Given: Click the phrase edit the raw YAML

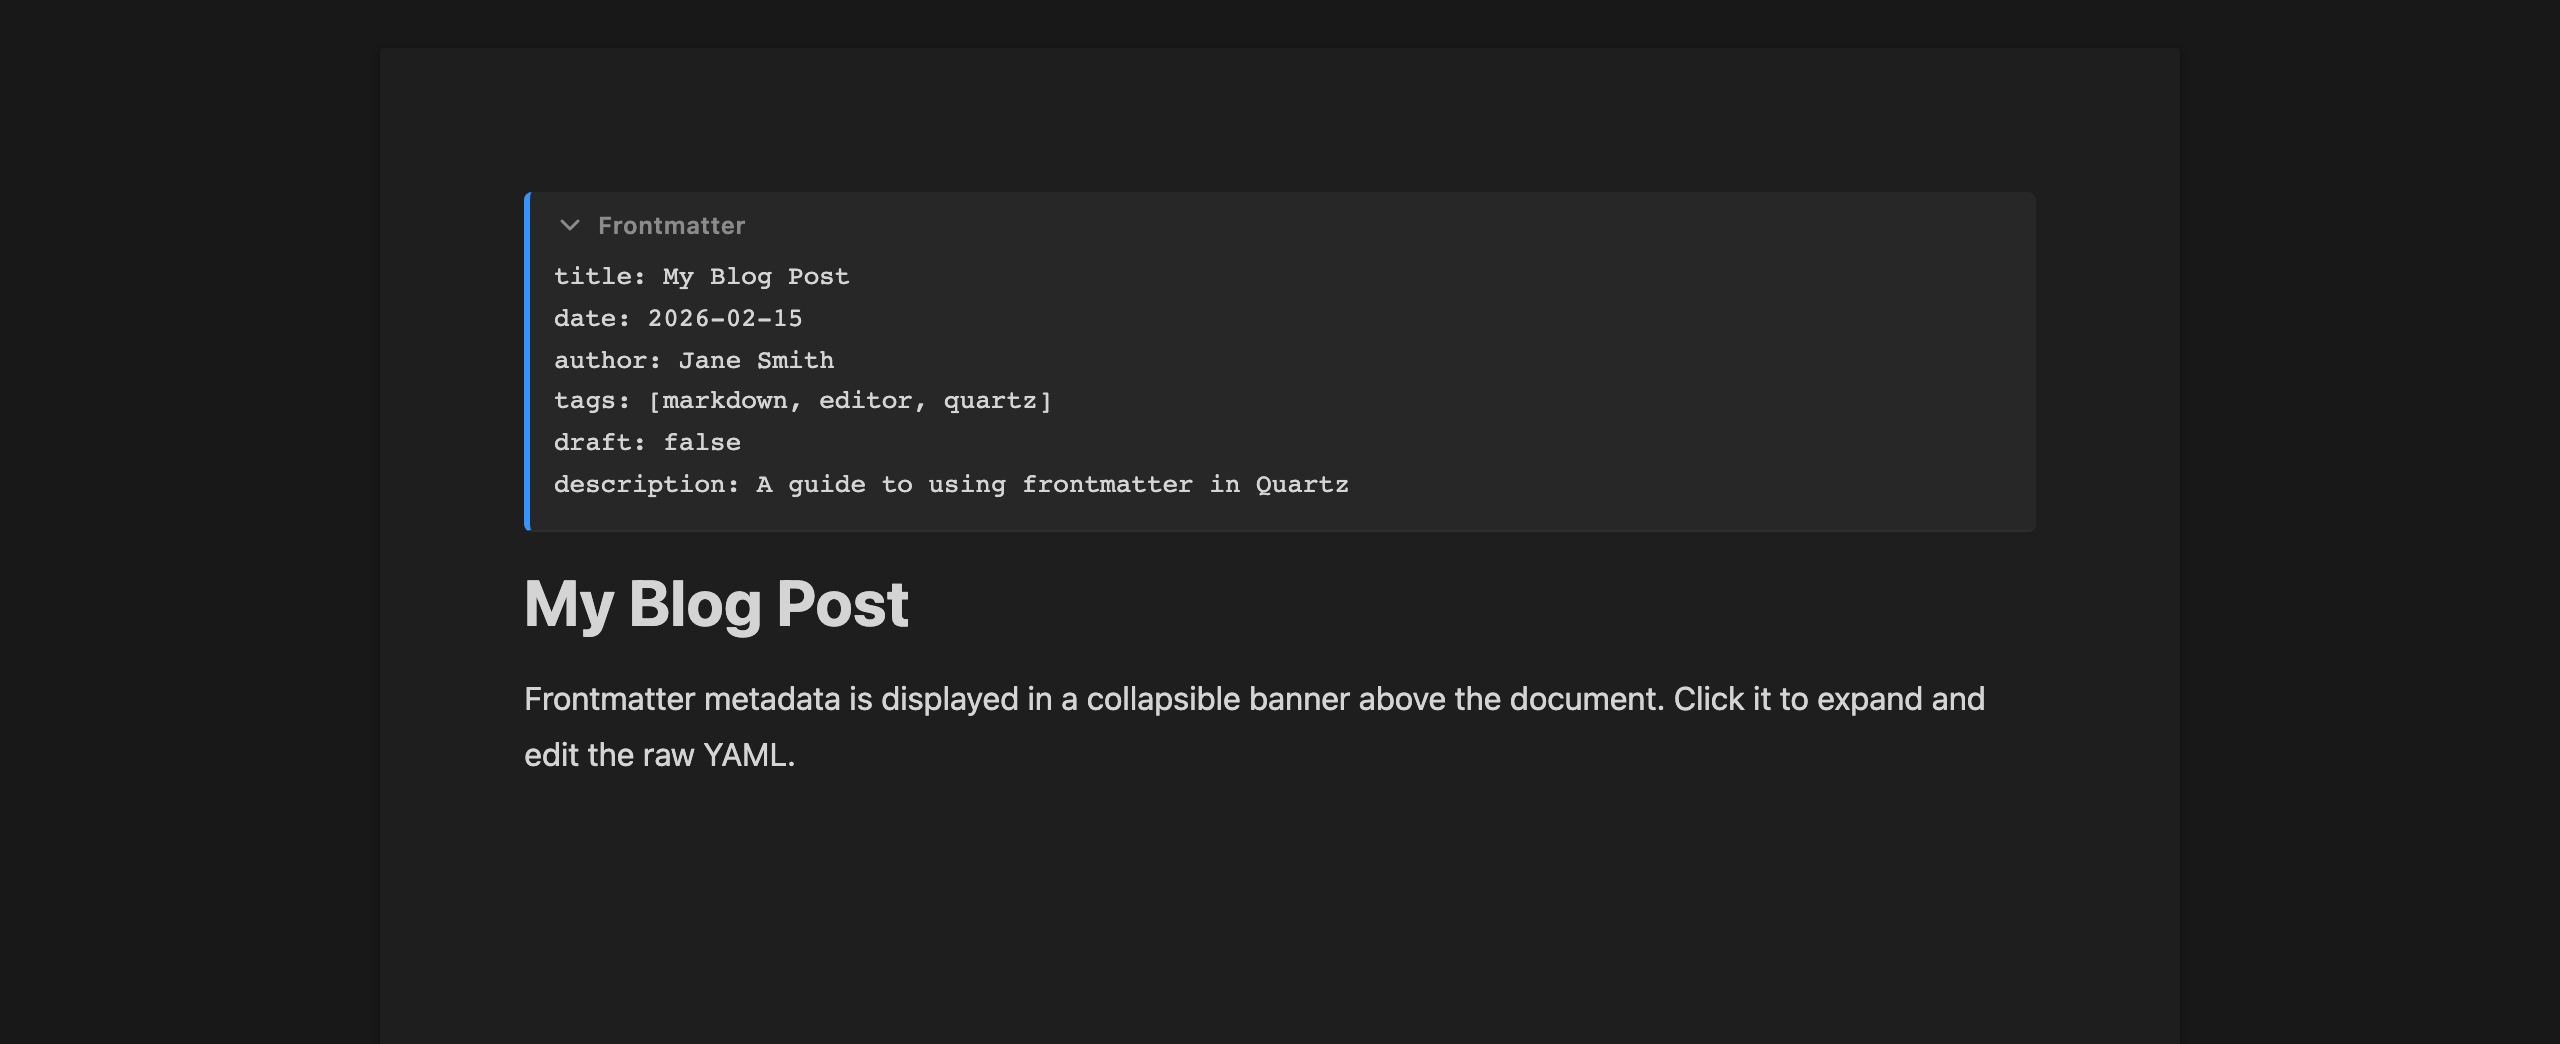Looking at the screenshot, I should pyautogui.click(x=658, y=757).
